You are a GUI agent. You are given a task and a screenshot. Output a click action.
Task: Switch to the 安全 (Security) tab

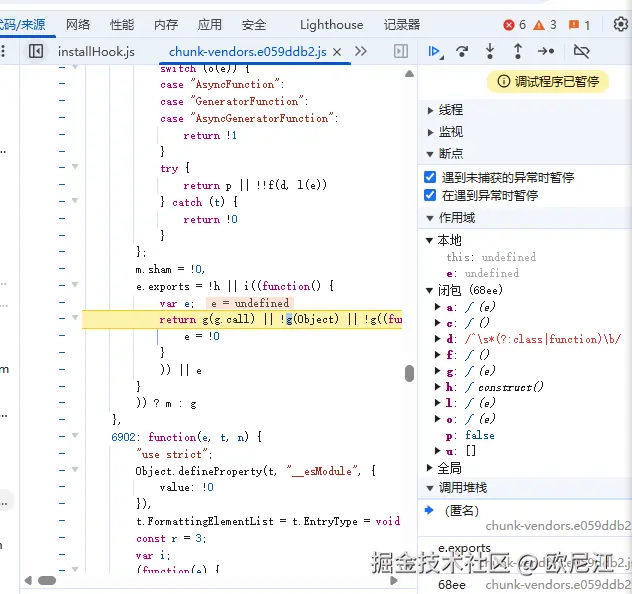tap(254, 25)
